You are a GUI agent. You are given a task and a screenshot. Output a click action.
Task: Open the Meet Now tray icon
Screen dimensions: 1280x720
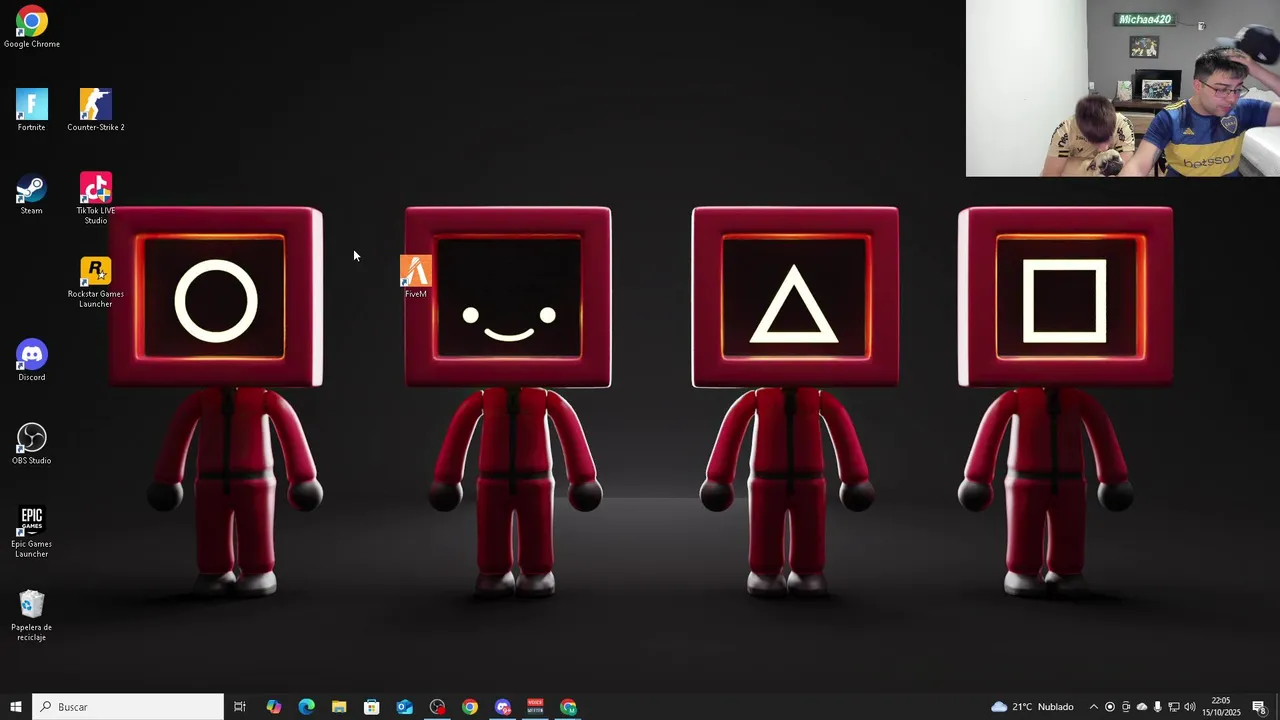coord(1126,707)
